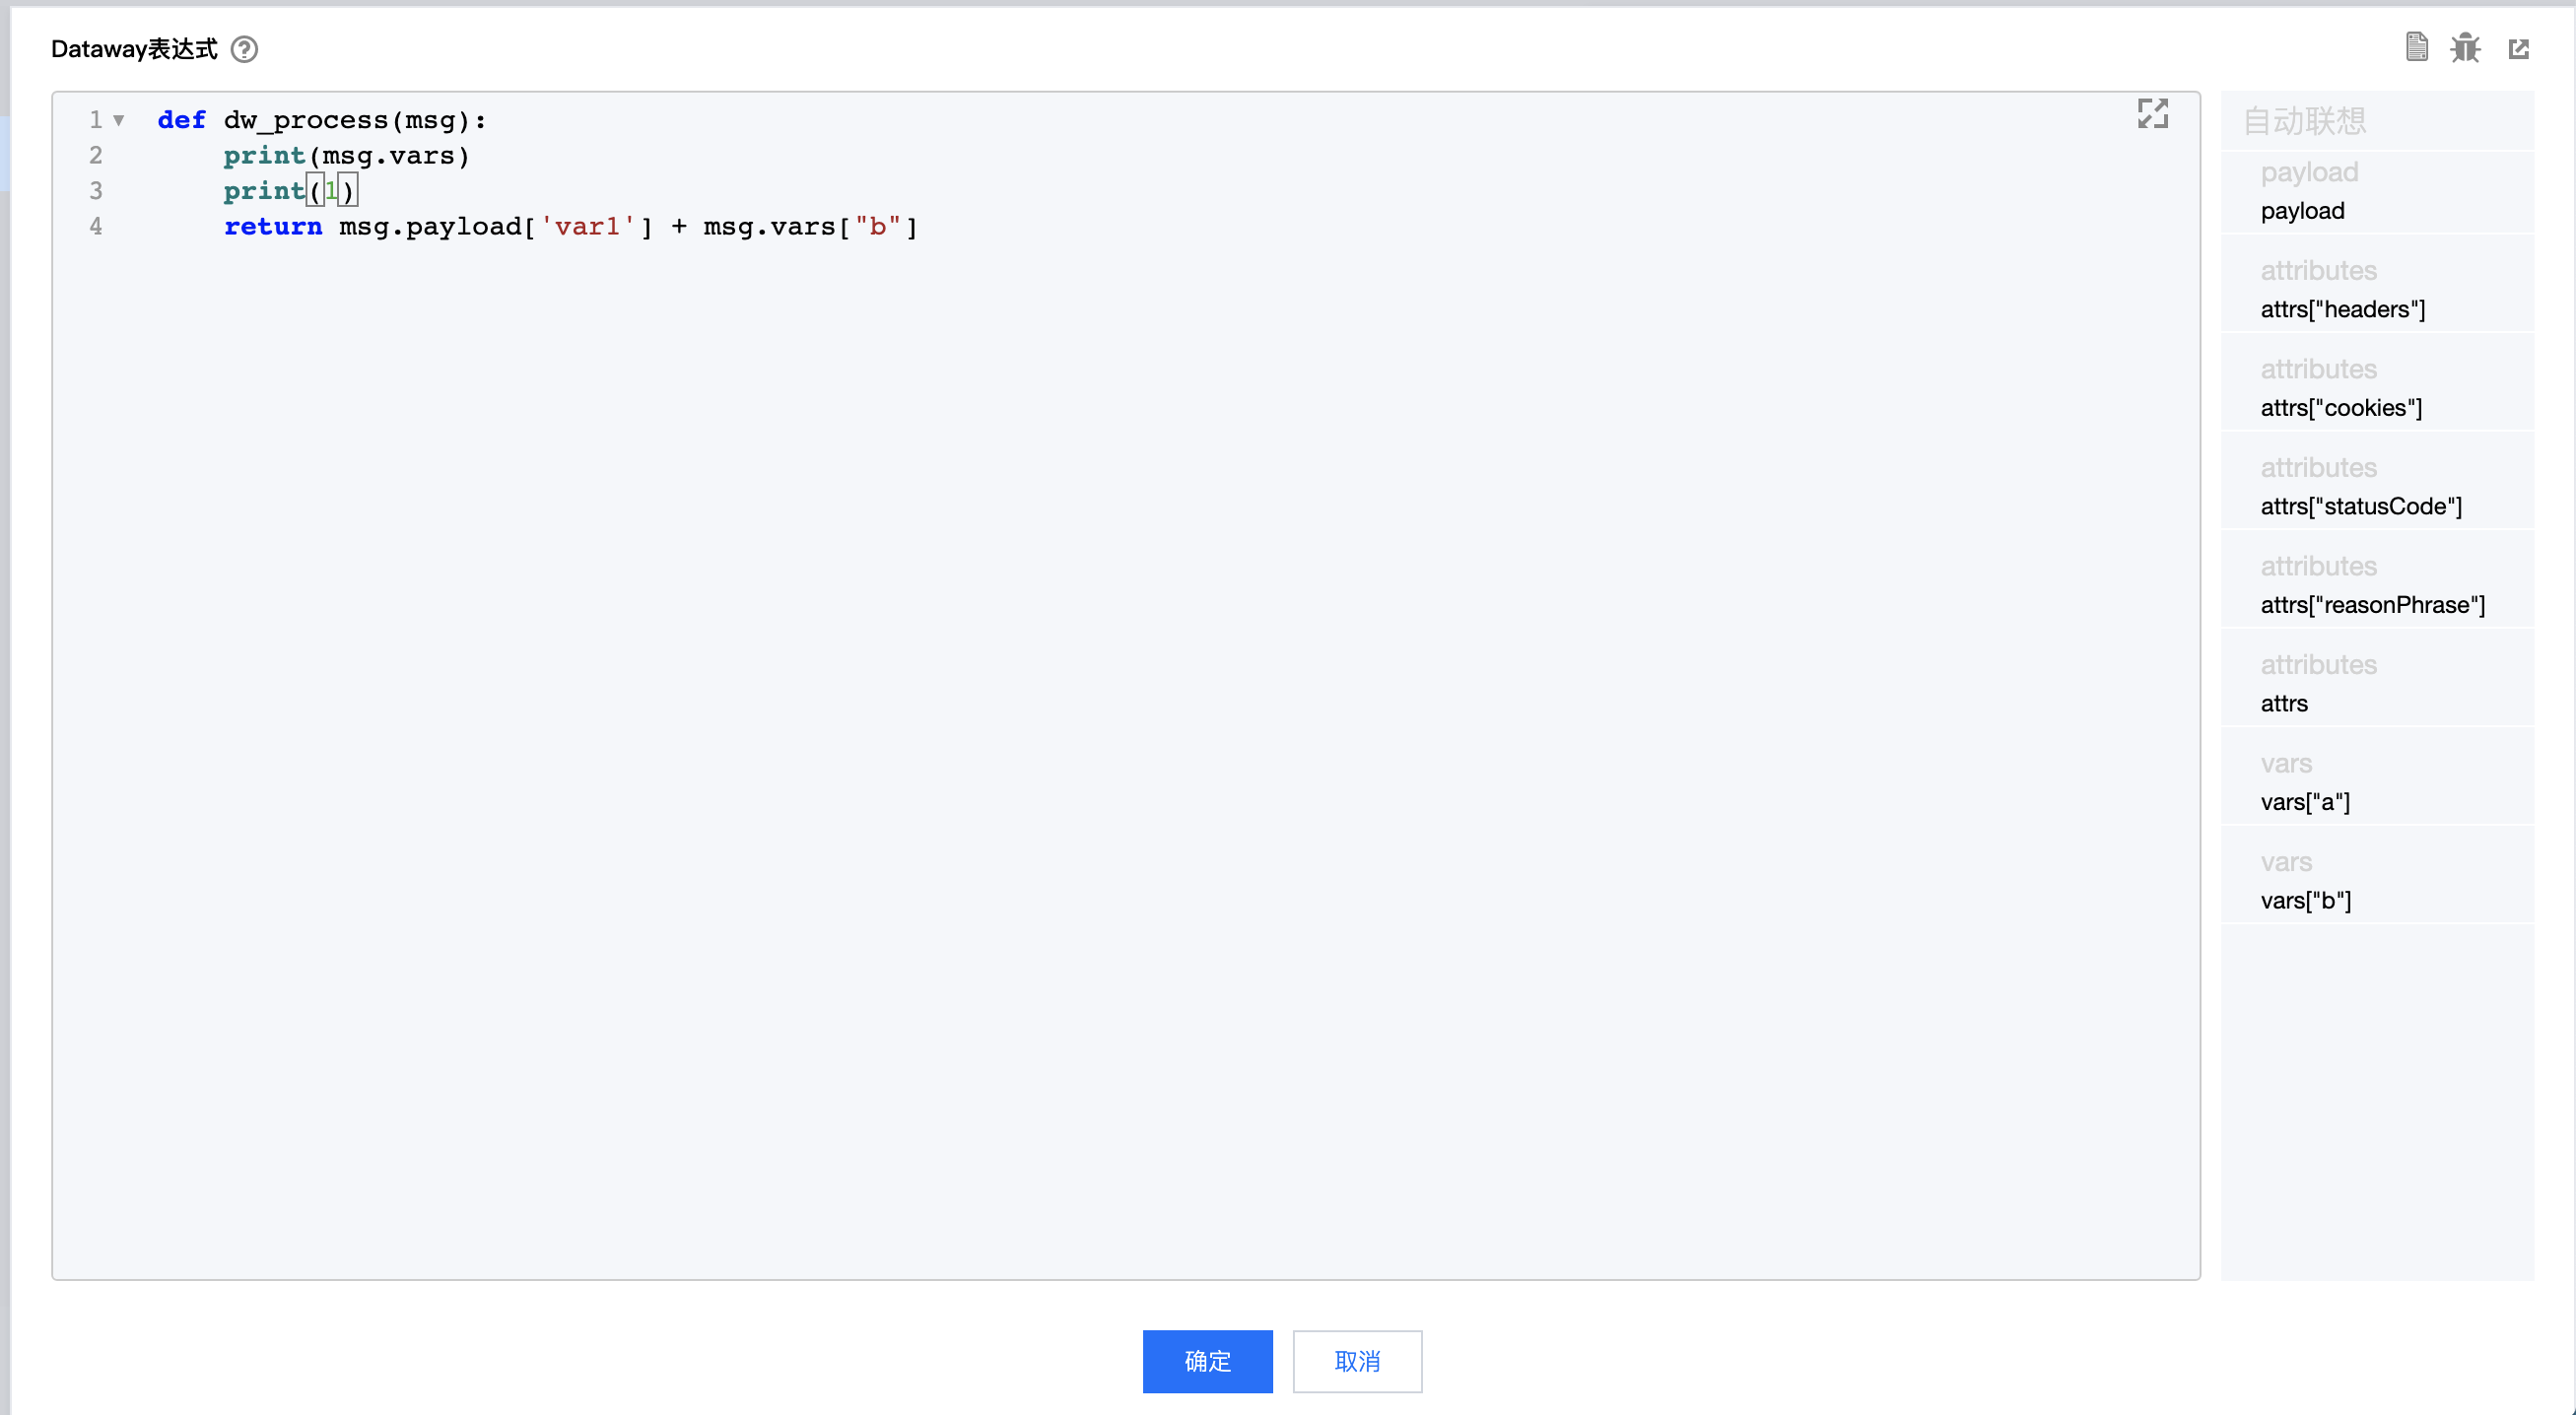The height and width of the screenshot is (1415, 2576).
Task: Click print(1) on line 3
Action: tap(290, 191)
